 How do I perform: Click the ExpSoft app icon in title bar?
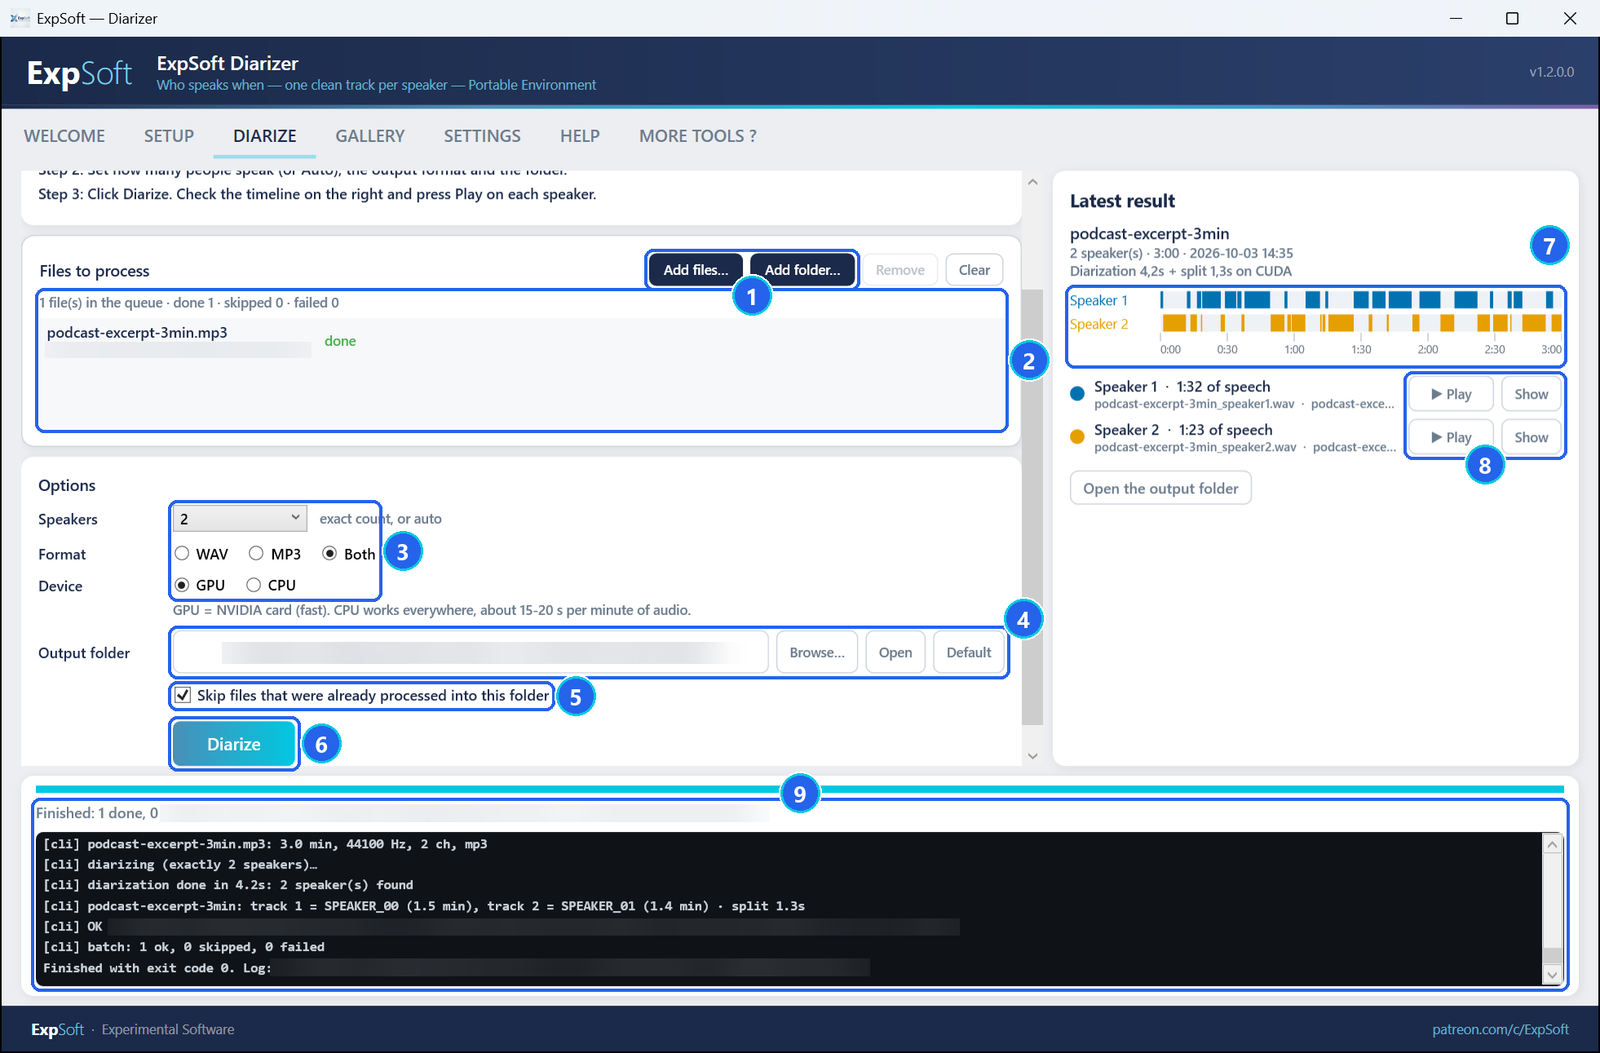(19, 18)
